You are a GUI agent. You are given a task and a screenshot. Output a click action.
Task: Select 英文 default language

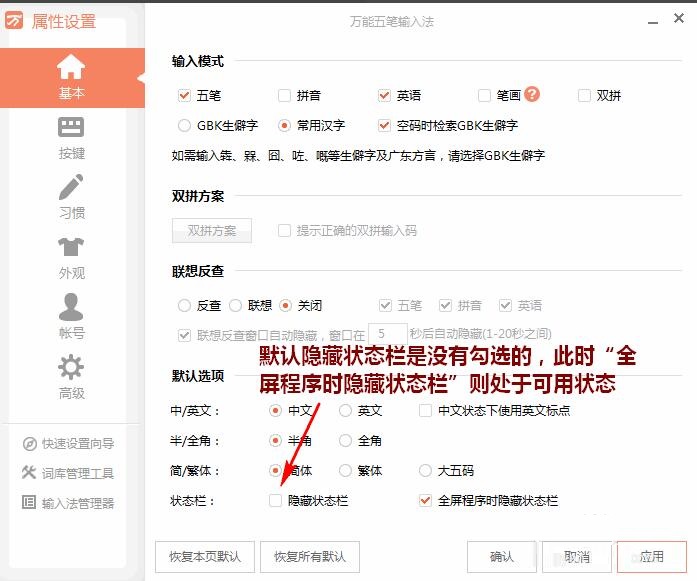345,410
